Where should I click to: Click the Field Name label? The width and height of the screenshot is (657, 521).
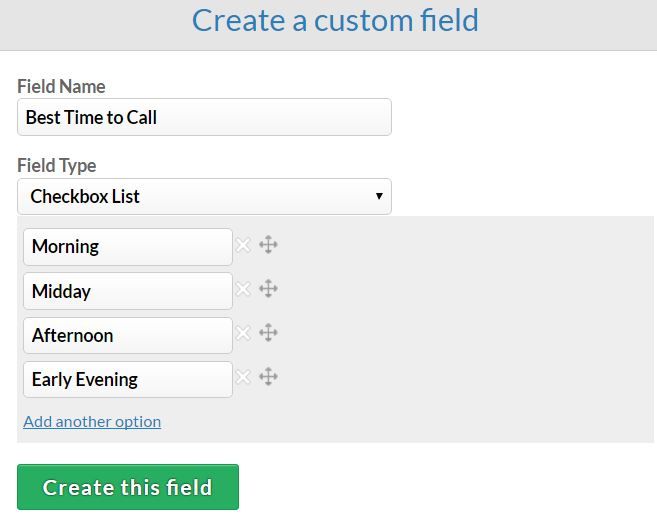click(61, 86)
